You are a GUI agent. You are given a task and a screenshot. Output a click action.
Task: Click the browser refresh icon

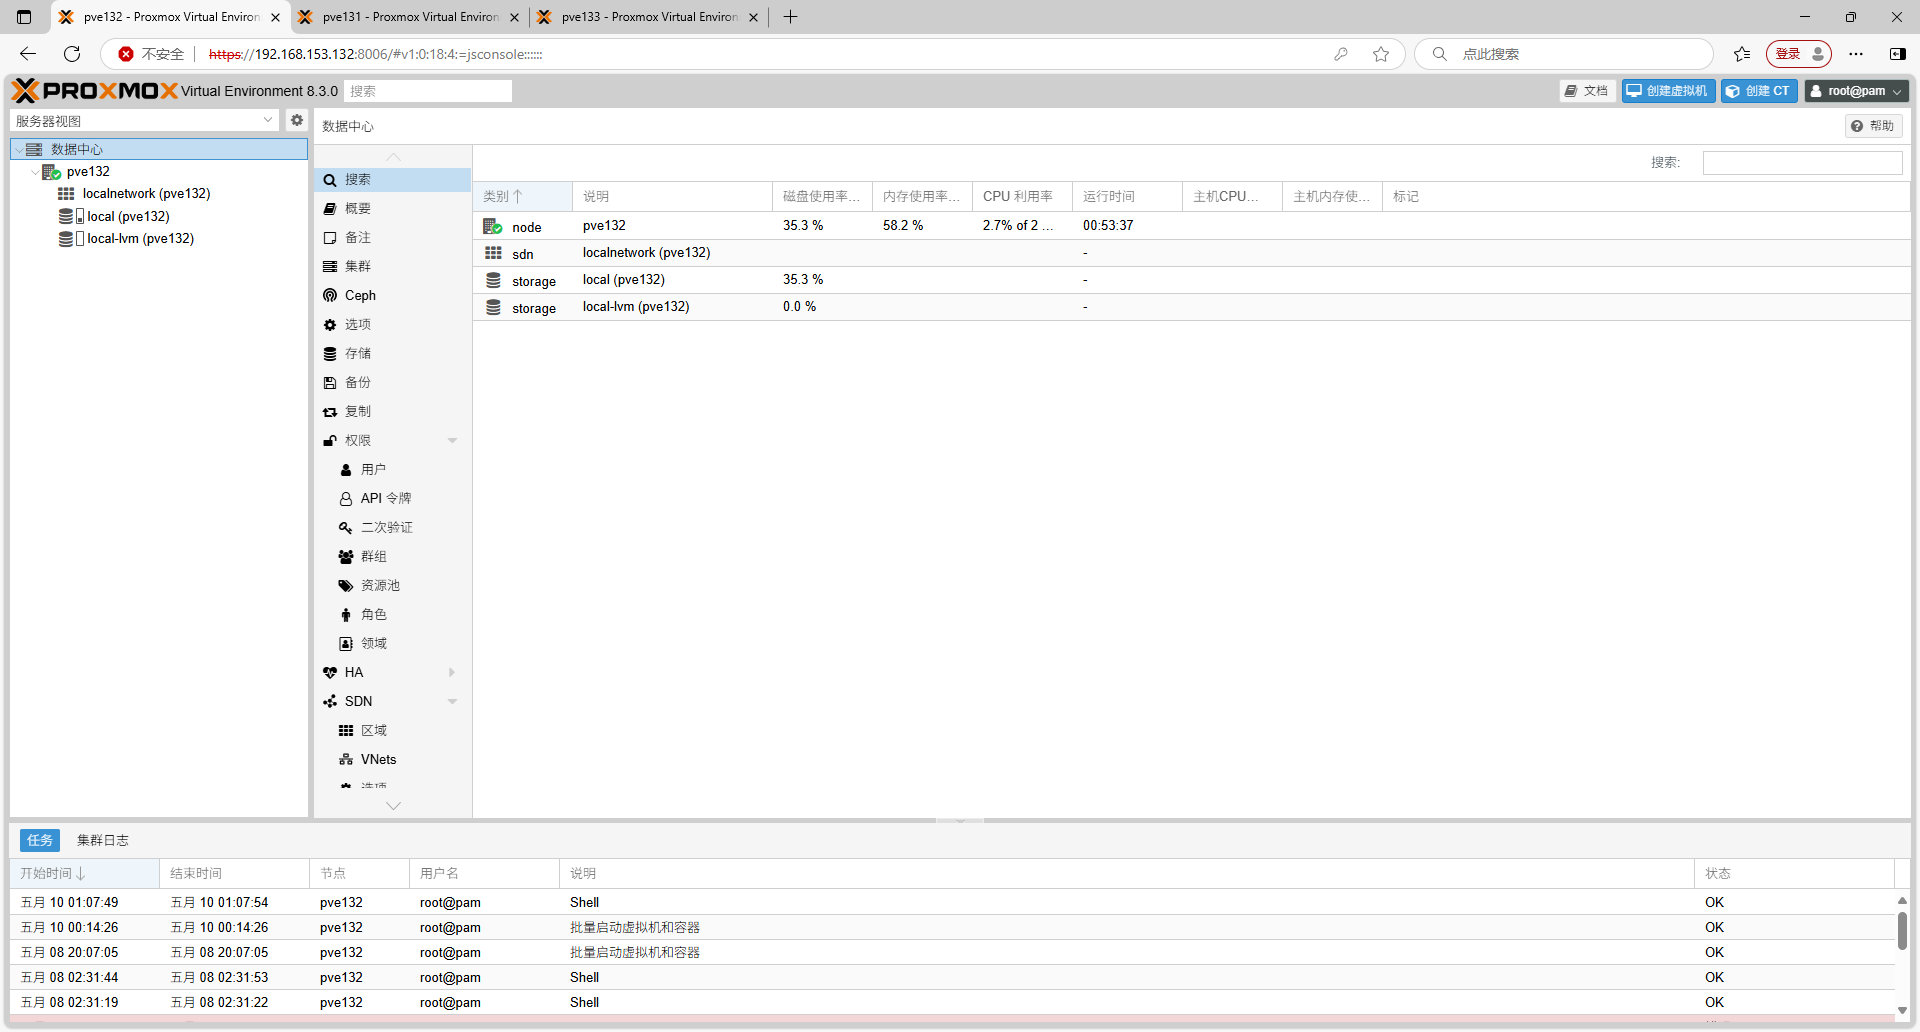click(72, 54)
